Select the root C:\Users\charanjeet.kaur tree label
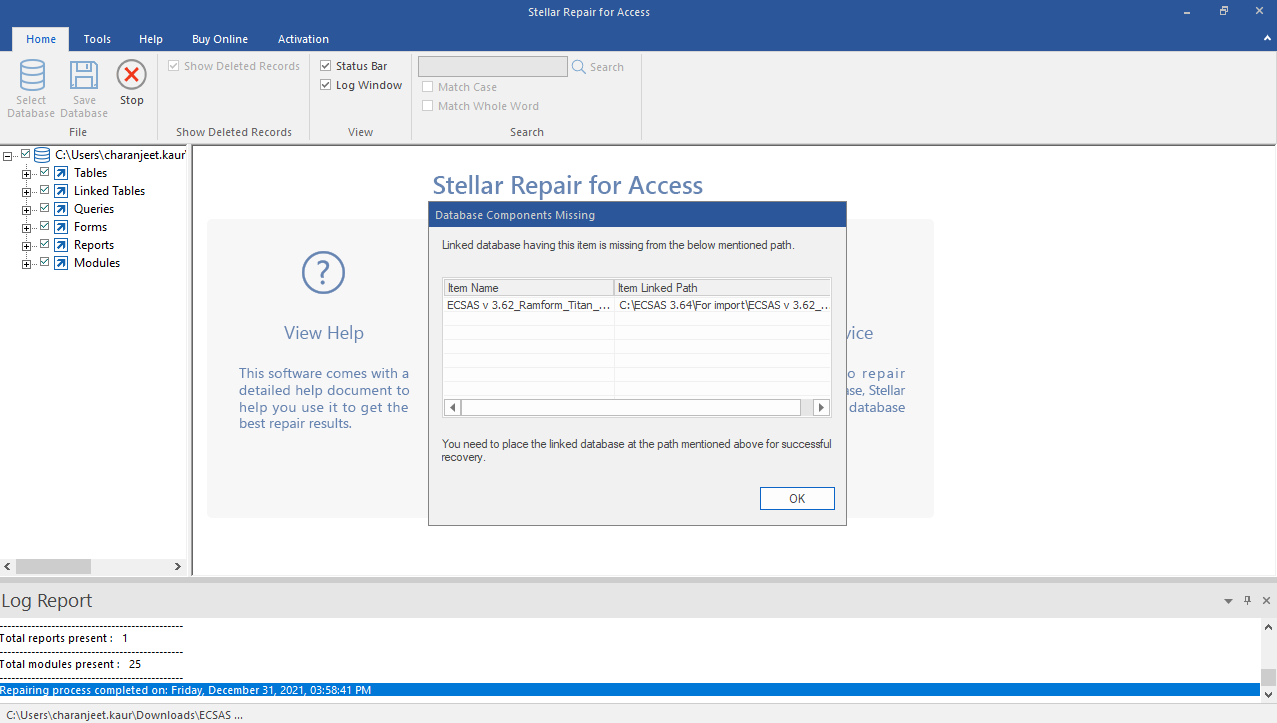Viewport: 1277px width, 723px height. 120,155
